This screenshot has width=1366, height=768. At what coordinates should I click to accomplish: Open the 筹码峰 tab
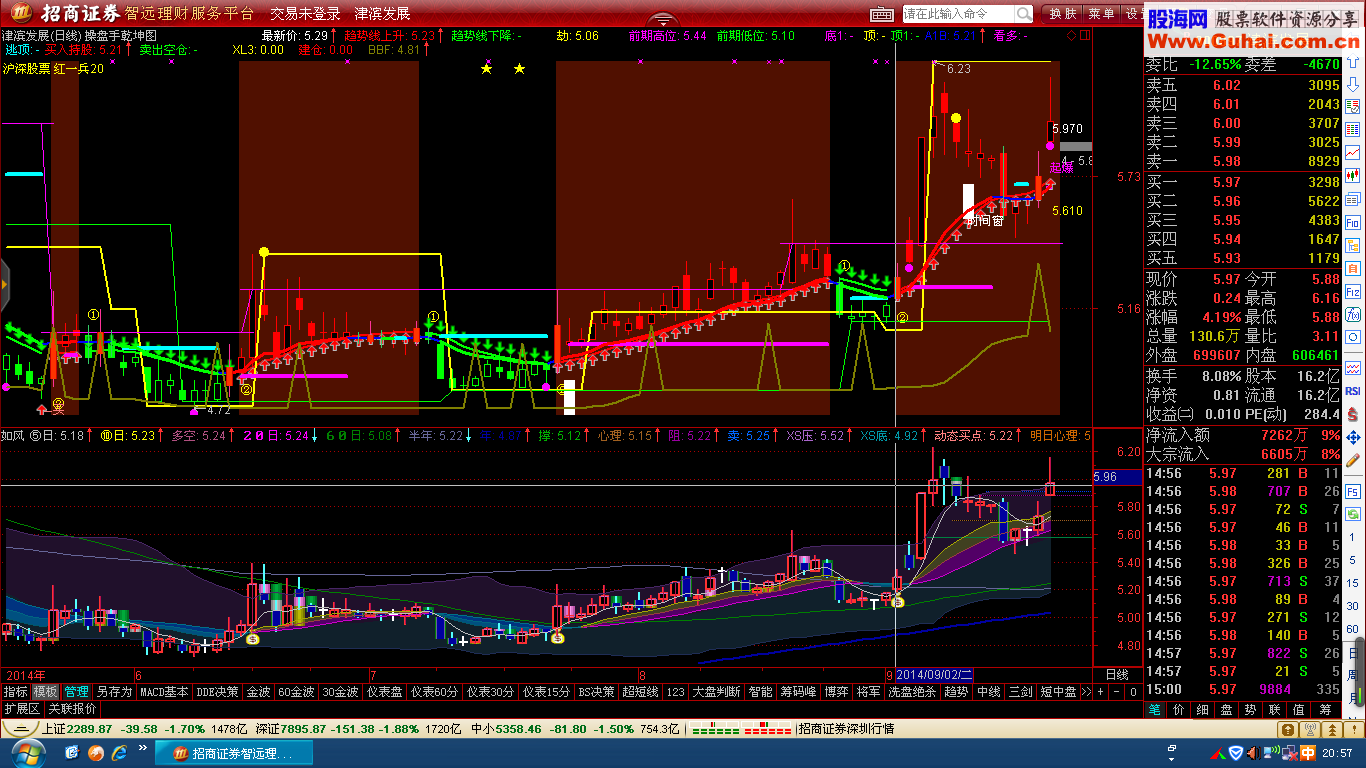(x=798, y=691)
